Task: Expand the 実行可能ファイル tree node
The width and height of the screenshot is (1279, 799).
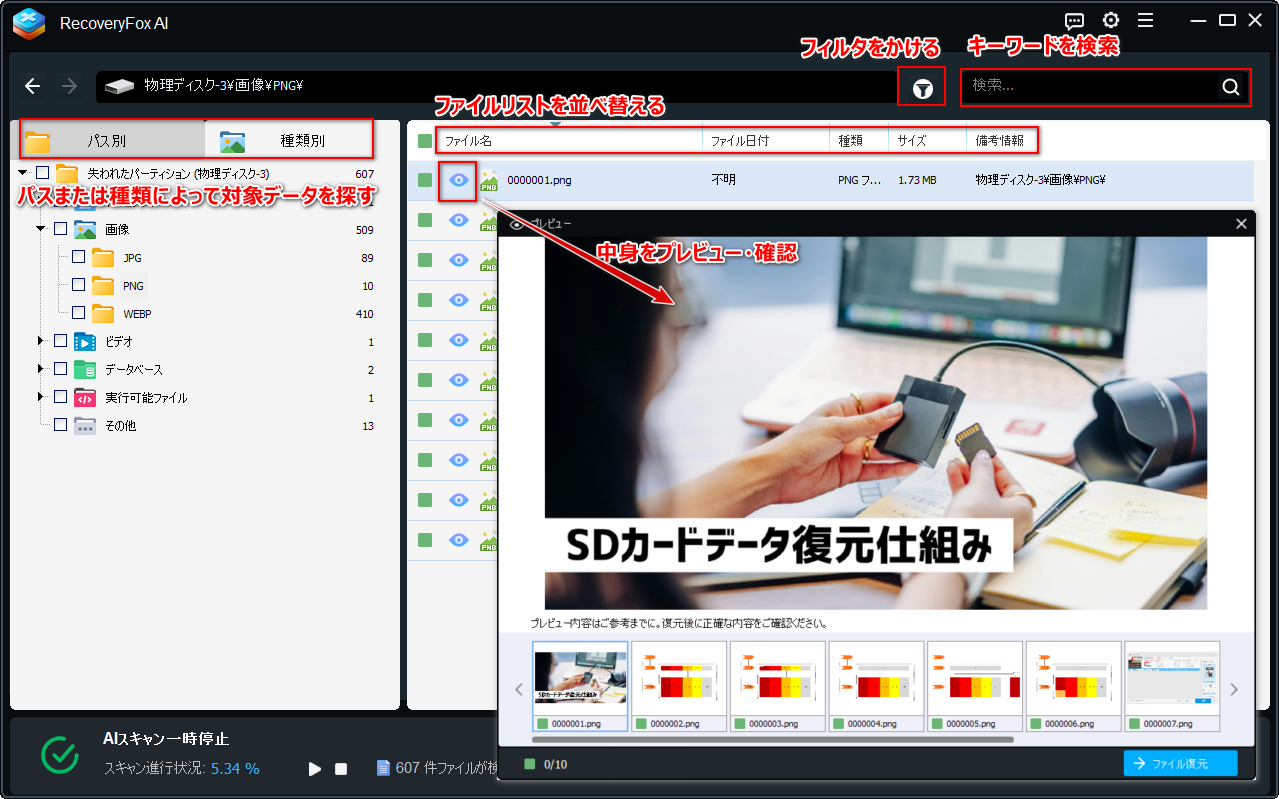Action: [41, 397]
